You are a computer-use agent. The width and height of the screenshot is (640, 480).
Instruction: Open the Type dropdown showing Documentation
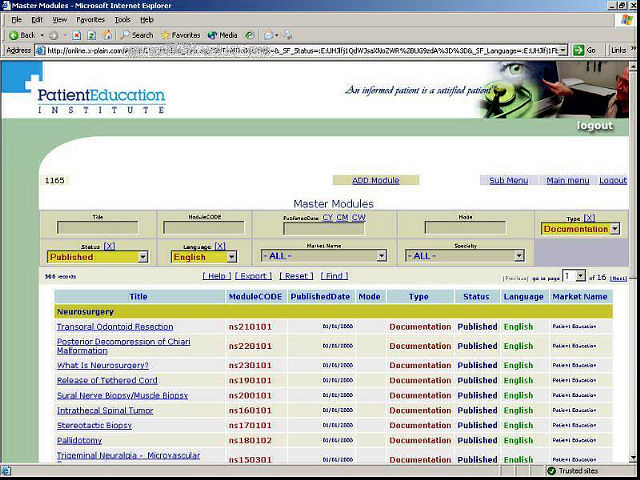pyautogui.click(x=580, y=229)
